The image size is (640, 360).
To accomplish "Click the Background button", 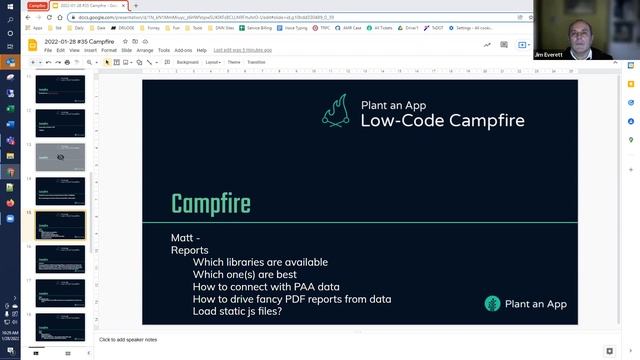I will pyautogui.click(x=187, y=62).
